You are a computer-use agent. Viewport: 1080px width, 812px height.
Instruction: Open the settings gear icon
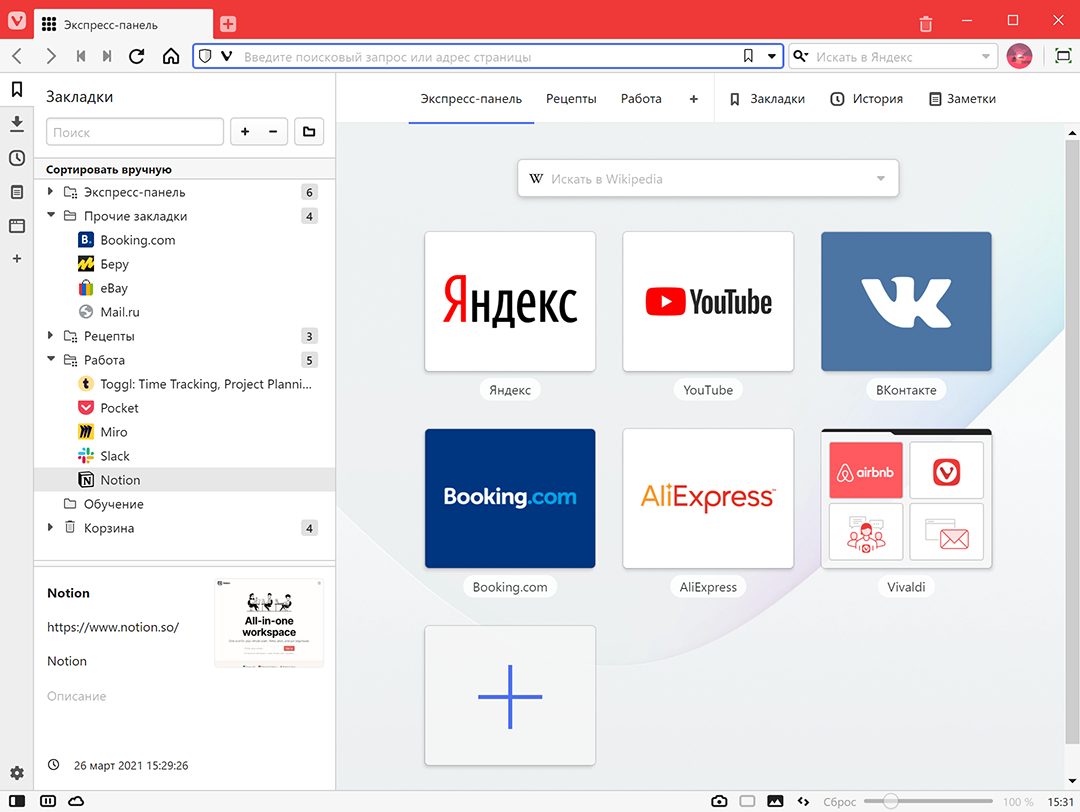(x=17, y=773)
